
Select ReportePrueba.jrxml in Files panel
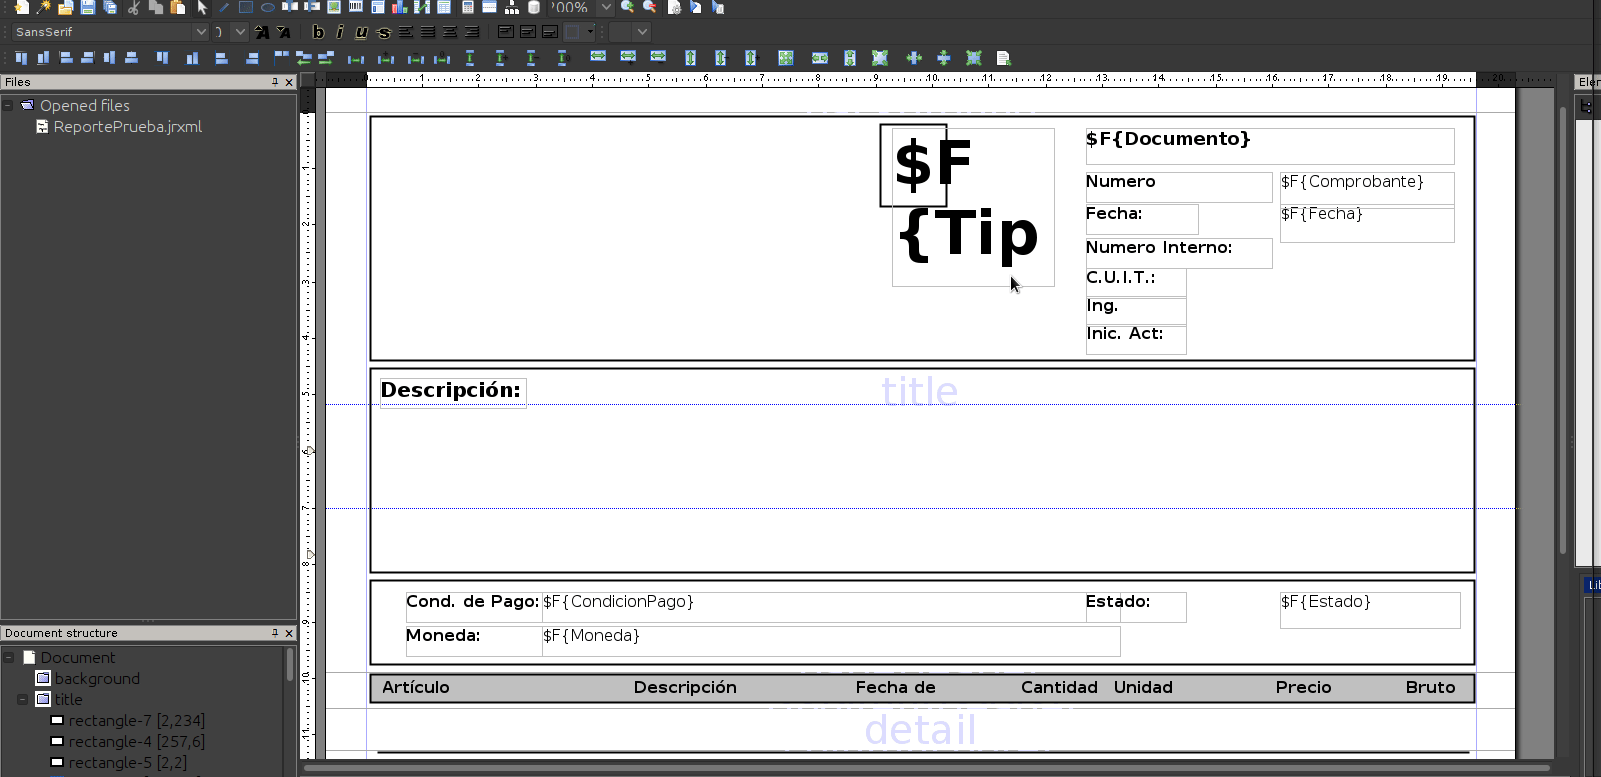click(x=127, y=127)
